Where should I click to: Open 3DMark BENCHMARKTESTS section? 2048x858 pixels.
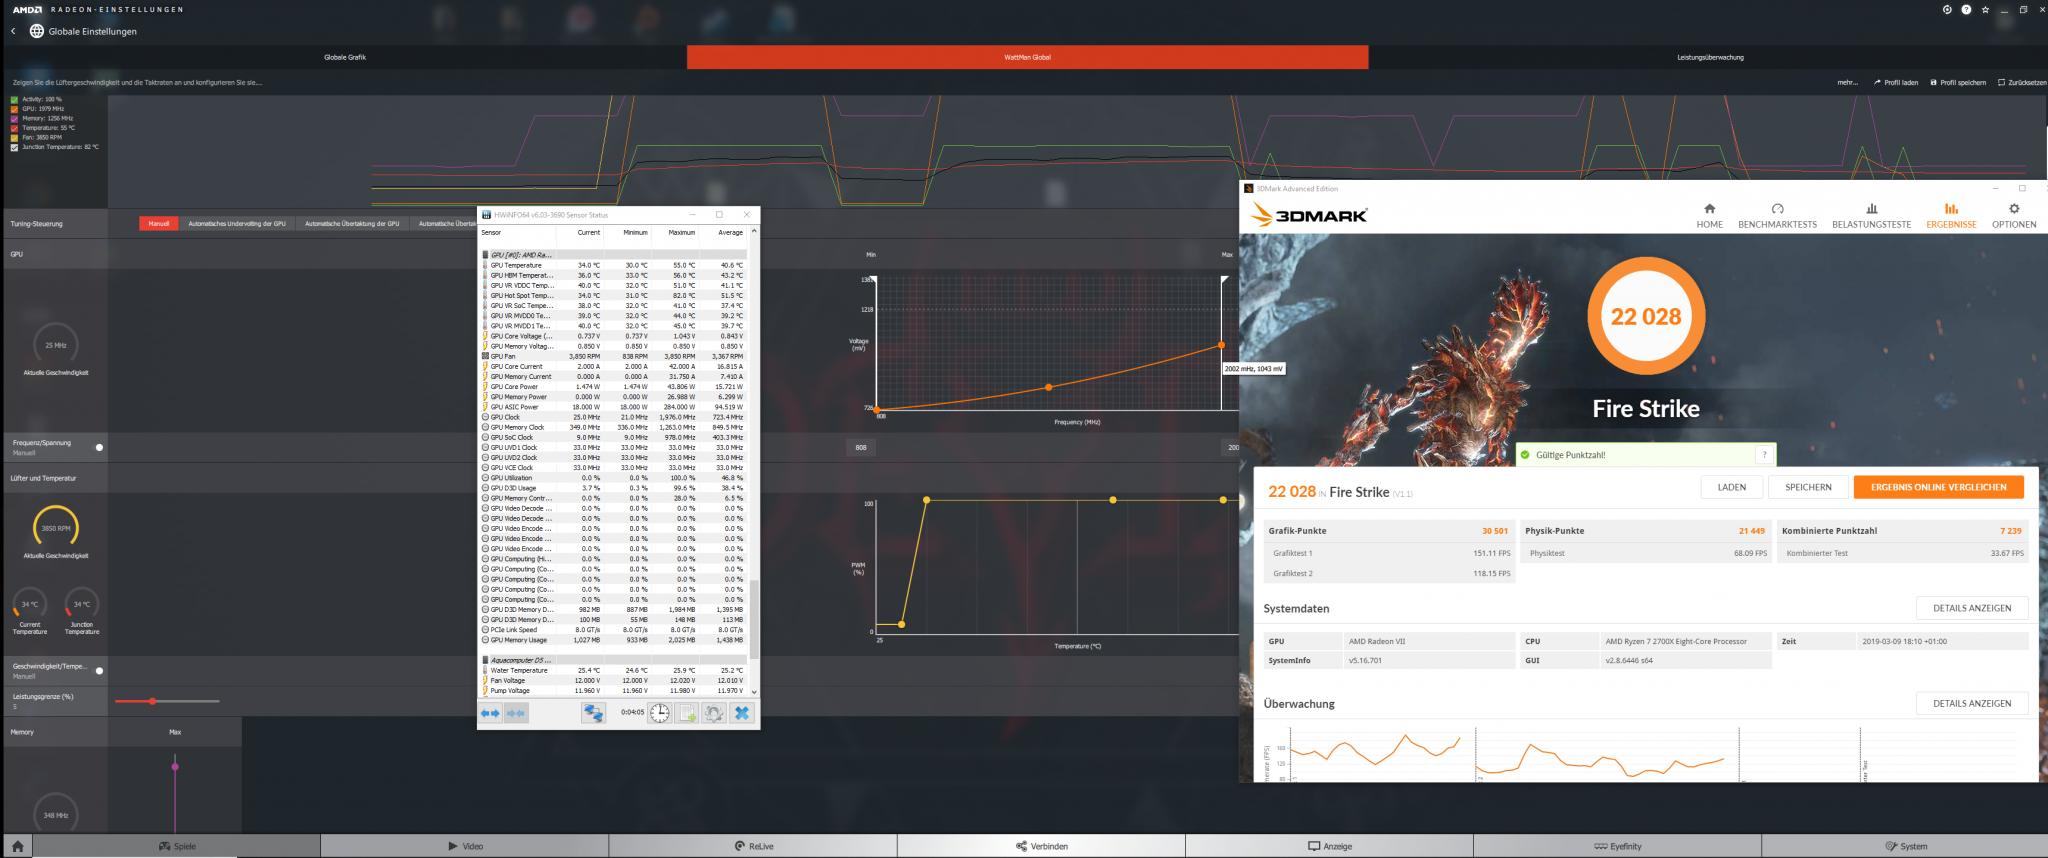pos(1777,216)
